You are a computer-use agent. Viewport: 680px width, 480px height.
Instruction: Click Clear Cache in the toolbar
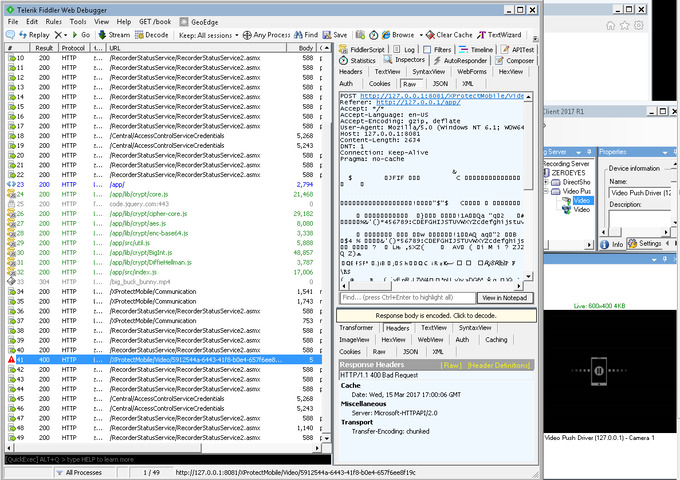pyautogui.click(x=449, y=34)
